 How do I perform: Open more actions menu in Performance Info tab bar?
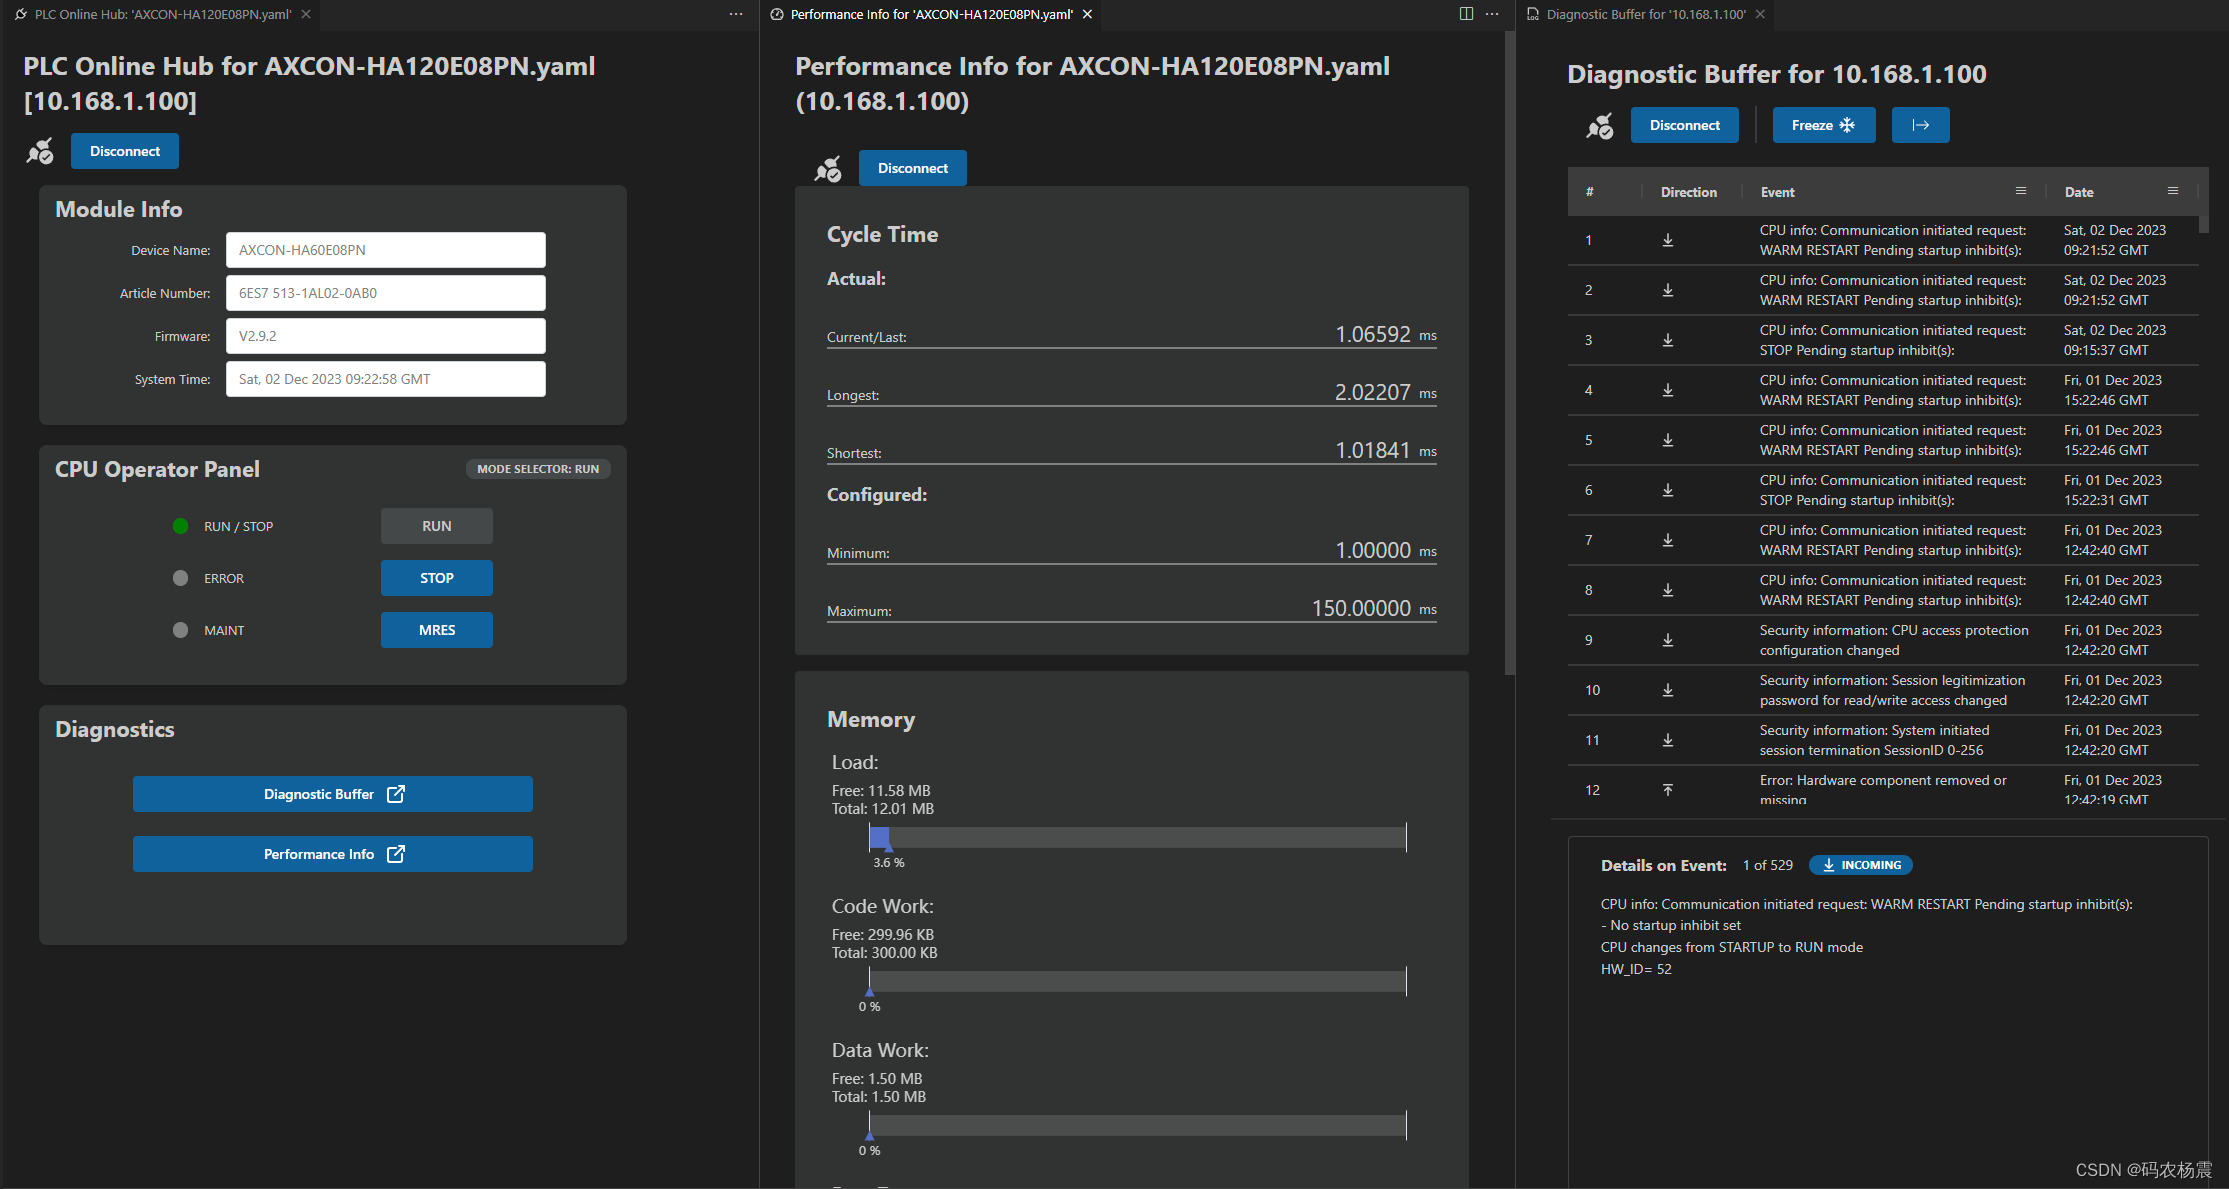(x=1492, y=14)
